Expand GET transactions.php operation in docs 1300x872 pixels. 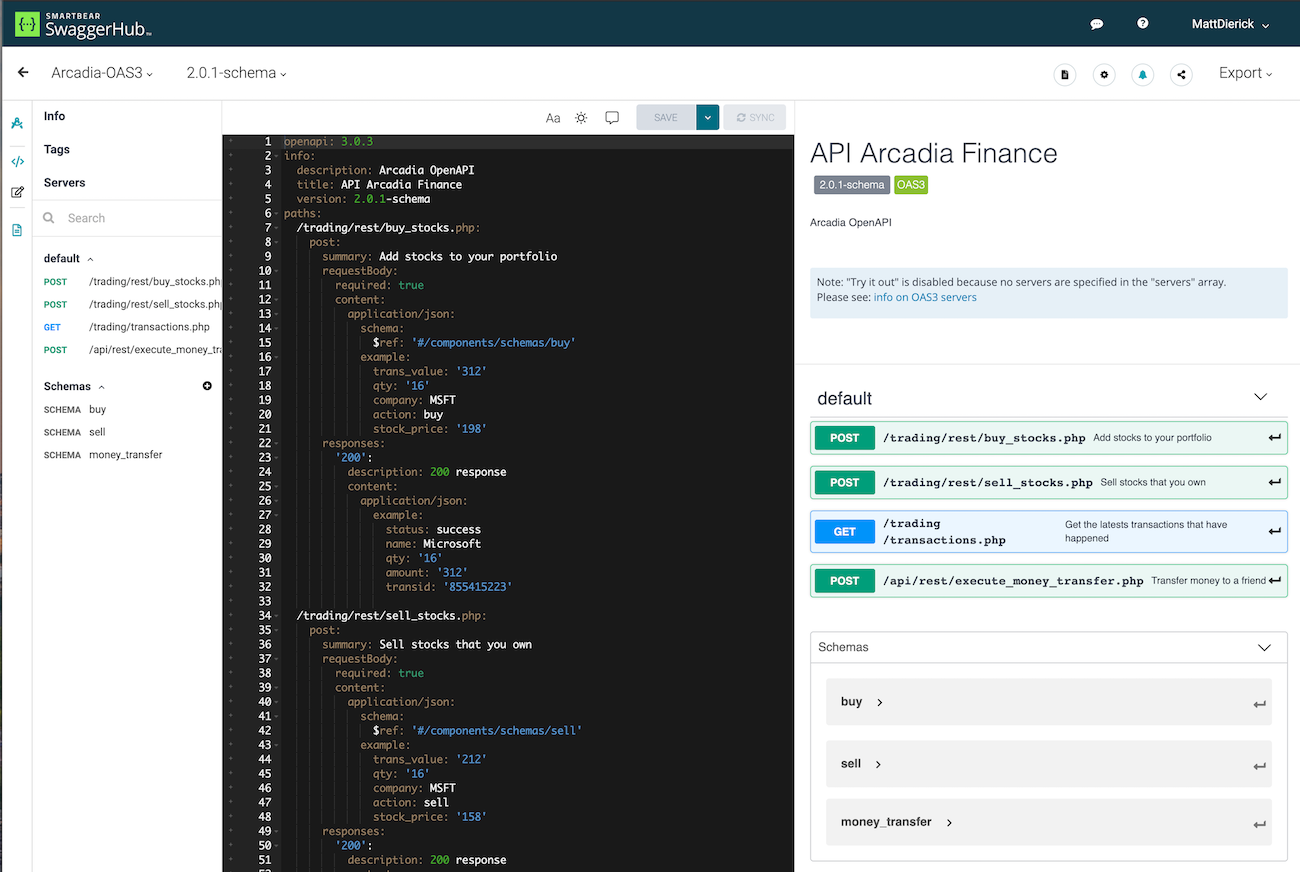coord(1049,532)
